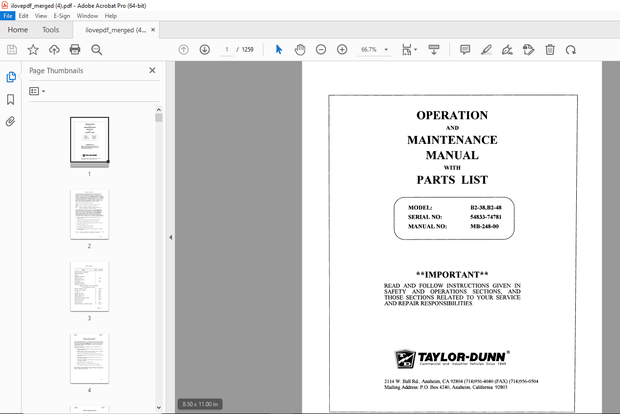The image size is (620, 414).
Task: Click the upload to cloud icon
Action: [x=54, y=50]
